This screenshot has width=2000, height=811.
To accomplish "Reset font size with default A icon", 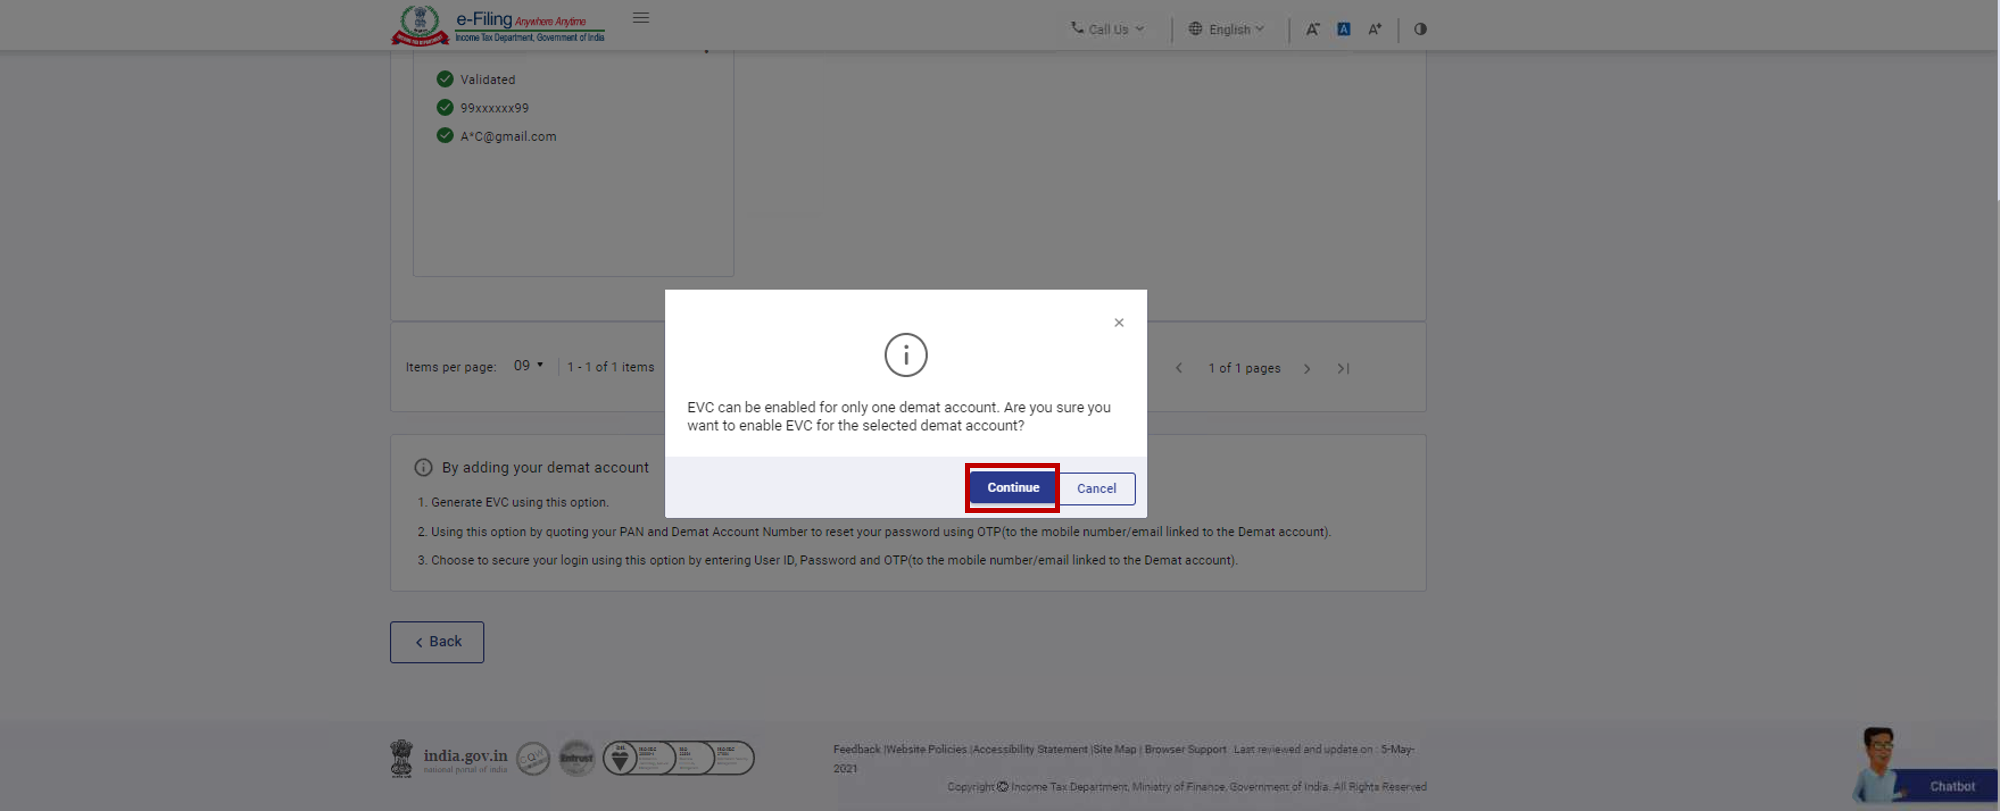I will pyautogui.click(x=1344, y=29).
